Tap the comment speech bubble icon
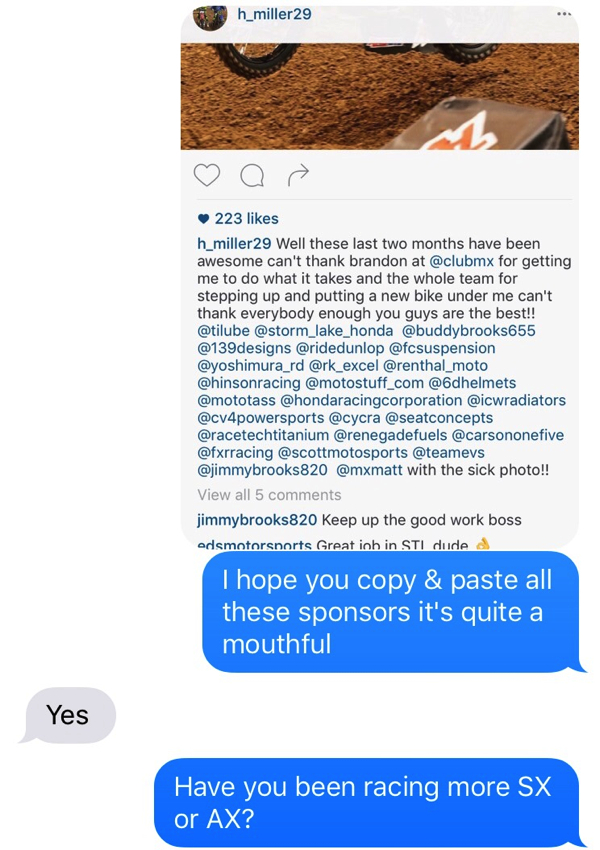The image size is (600, 850). [x=252, y=175]
